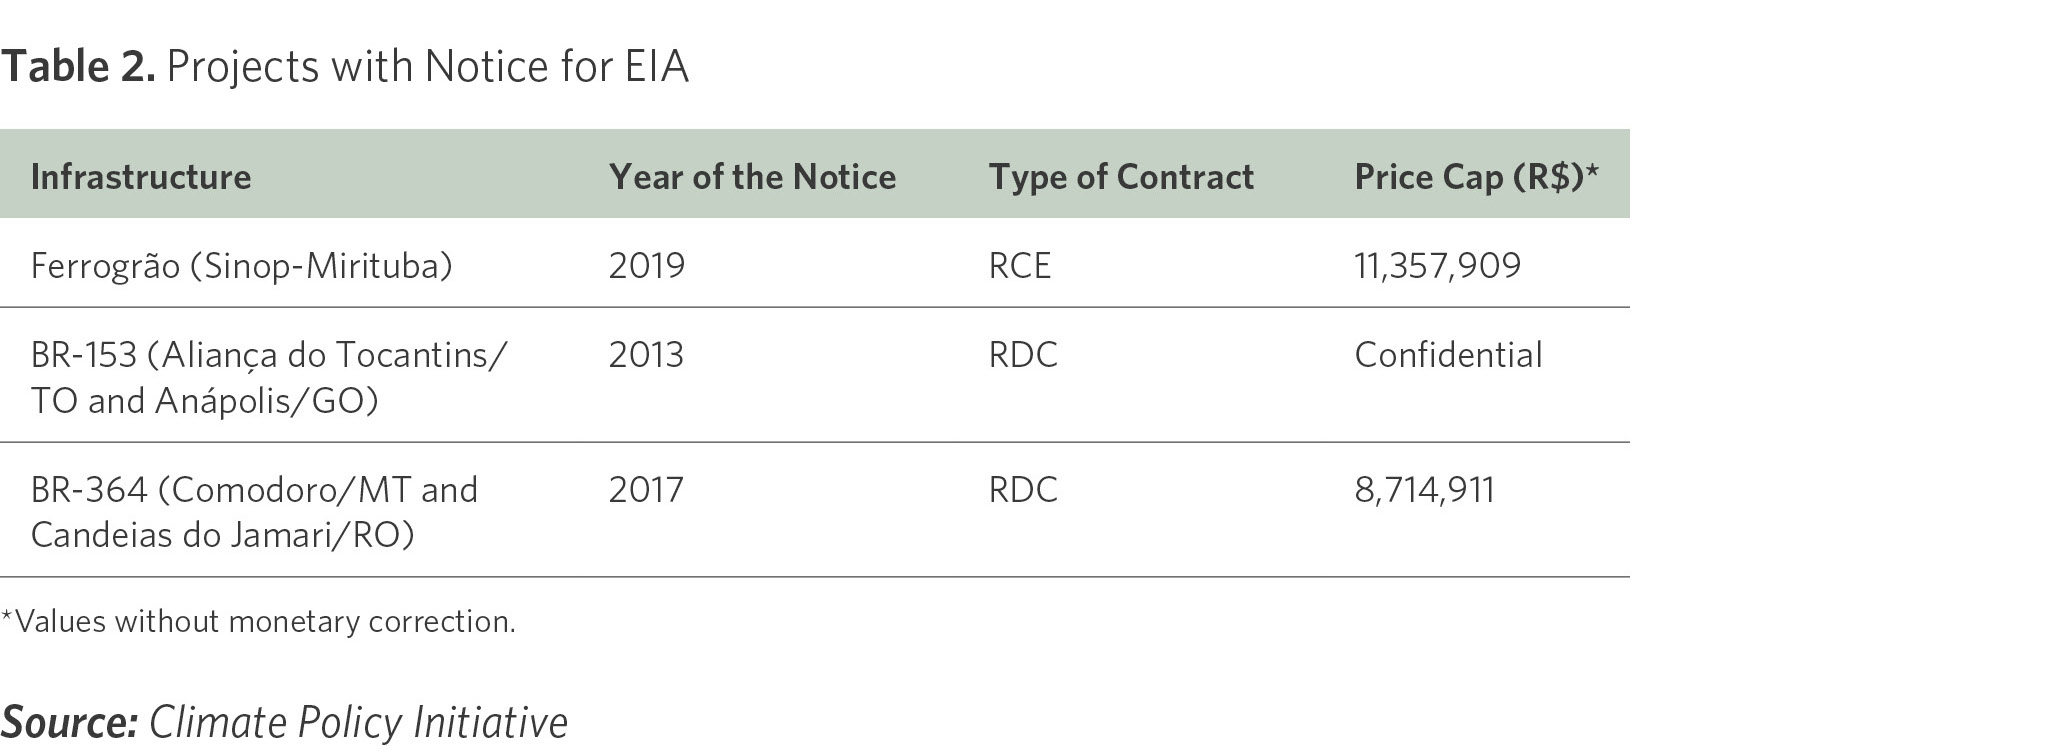Click the 2017 year cell
The height and width of the screenshot is (752, 2055).
pos(646,490)
